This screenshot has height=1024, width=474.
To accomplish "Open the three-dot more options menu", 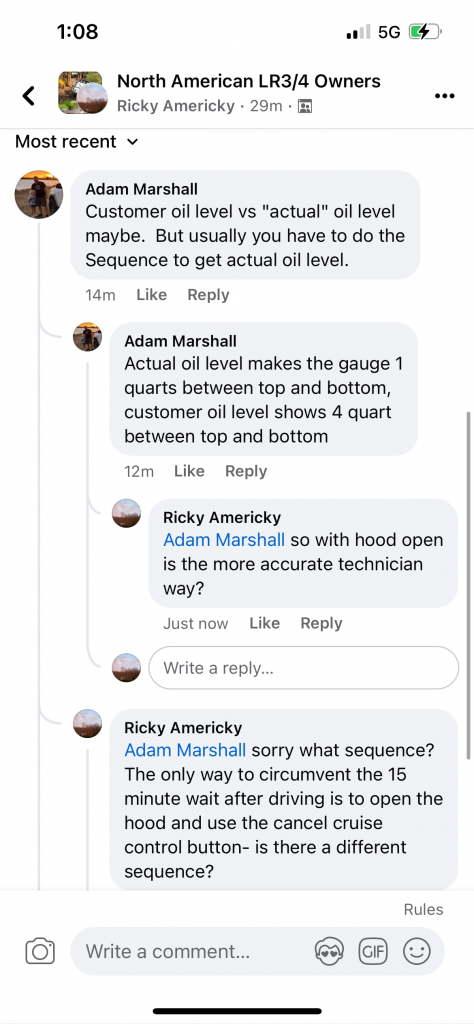I will coord(444,96).
